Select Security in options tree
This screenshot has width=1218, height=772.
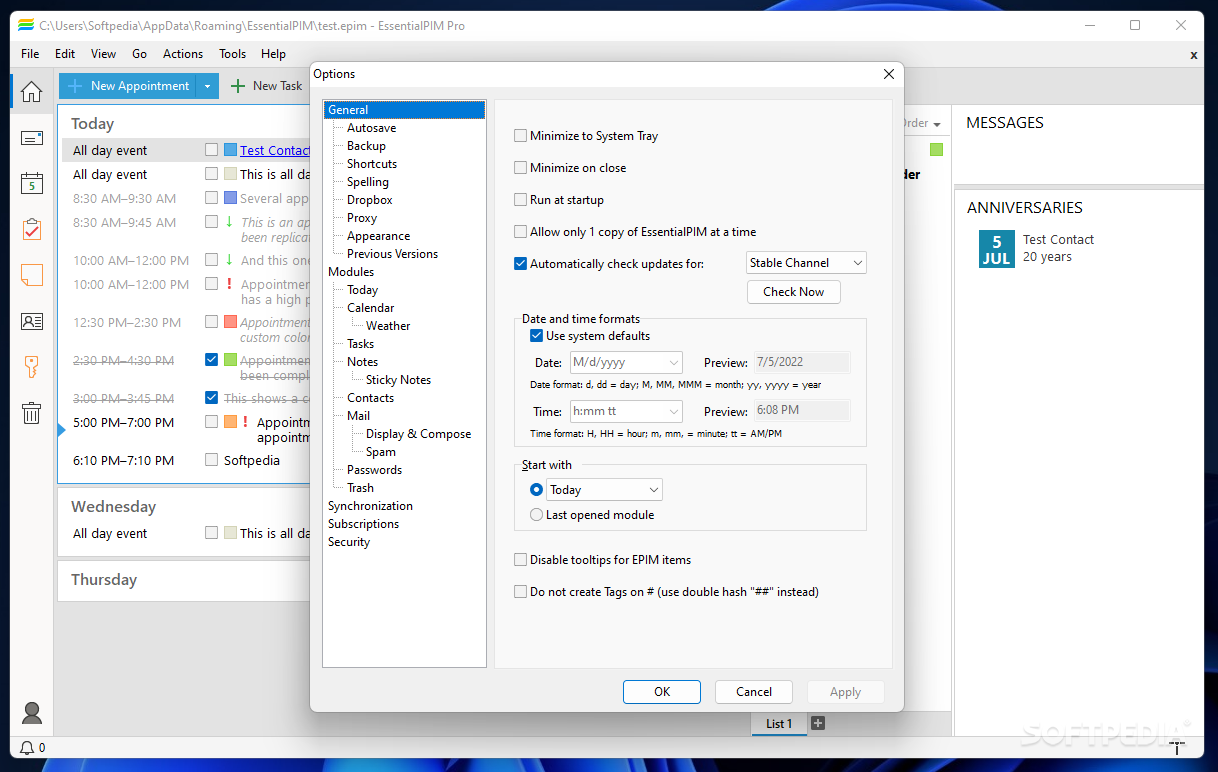coord(349,542)
